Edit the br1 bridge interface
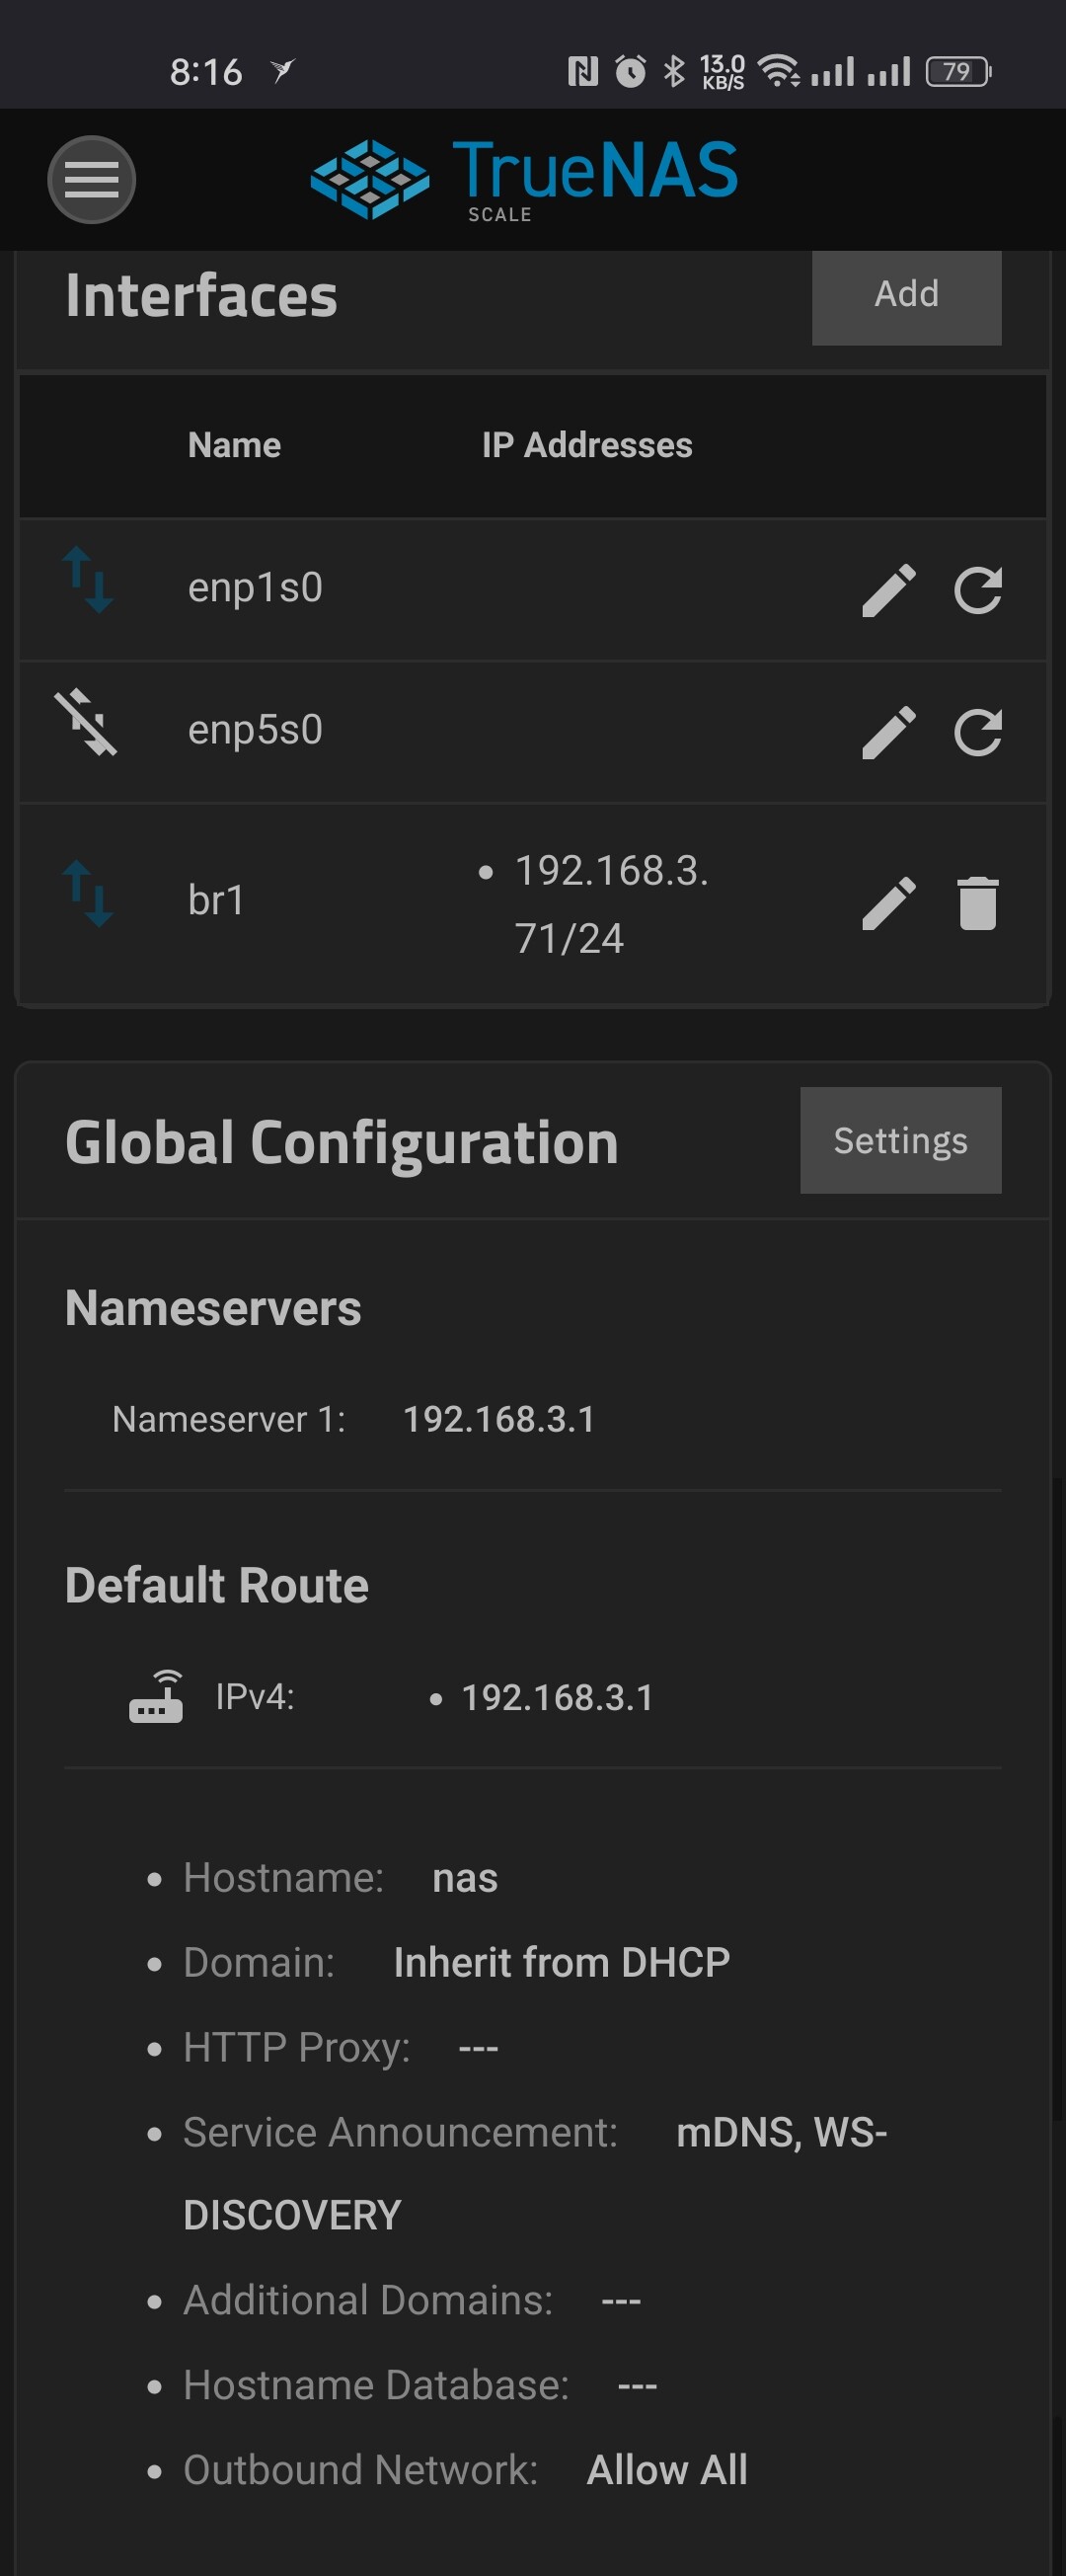The width and height of the screenshot is (1066, 2576). pos(888,903)
